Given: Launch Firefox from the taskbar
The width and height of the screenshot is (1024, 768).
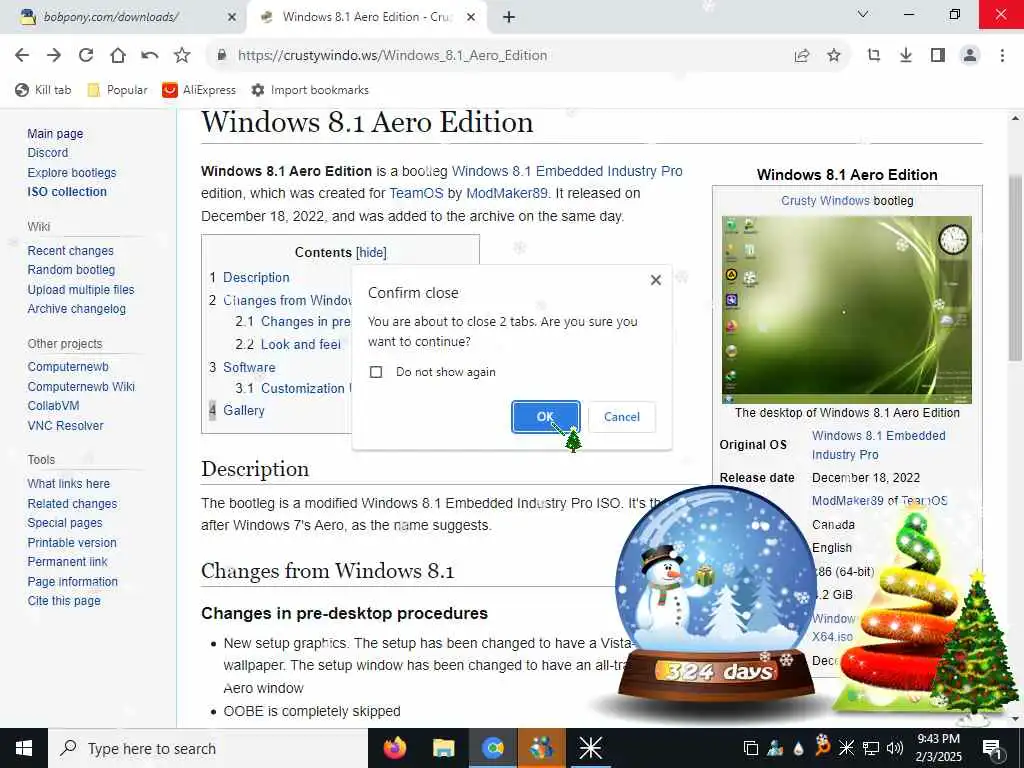Looking at the screenshot, I should (x=394, y=748).
